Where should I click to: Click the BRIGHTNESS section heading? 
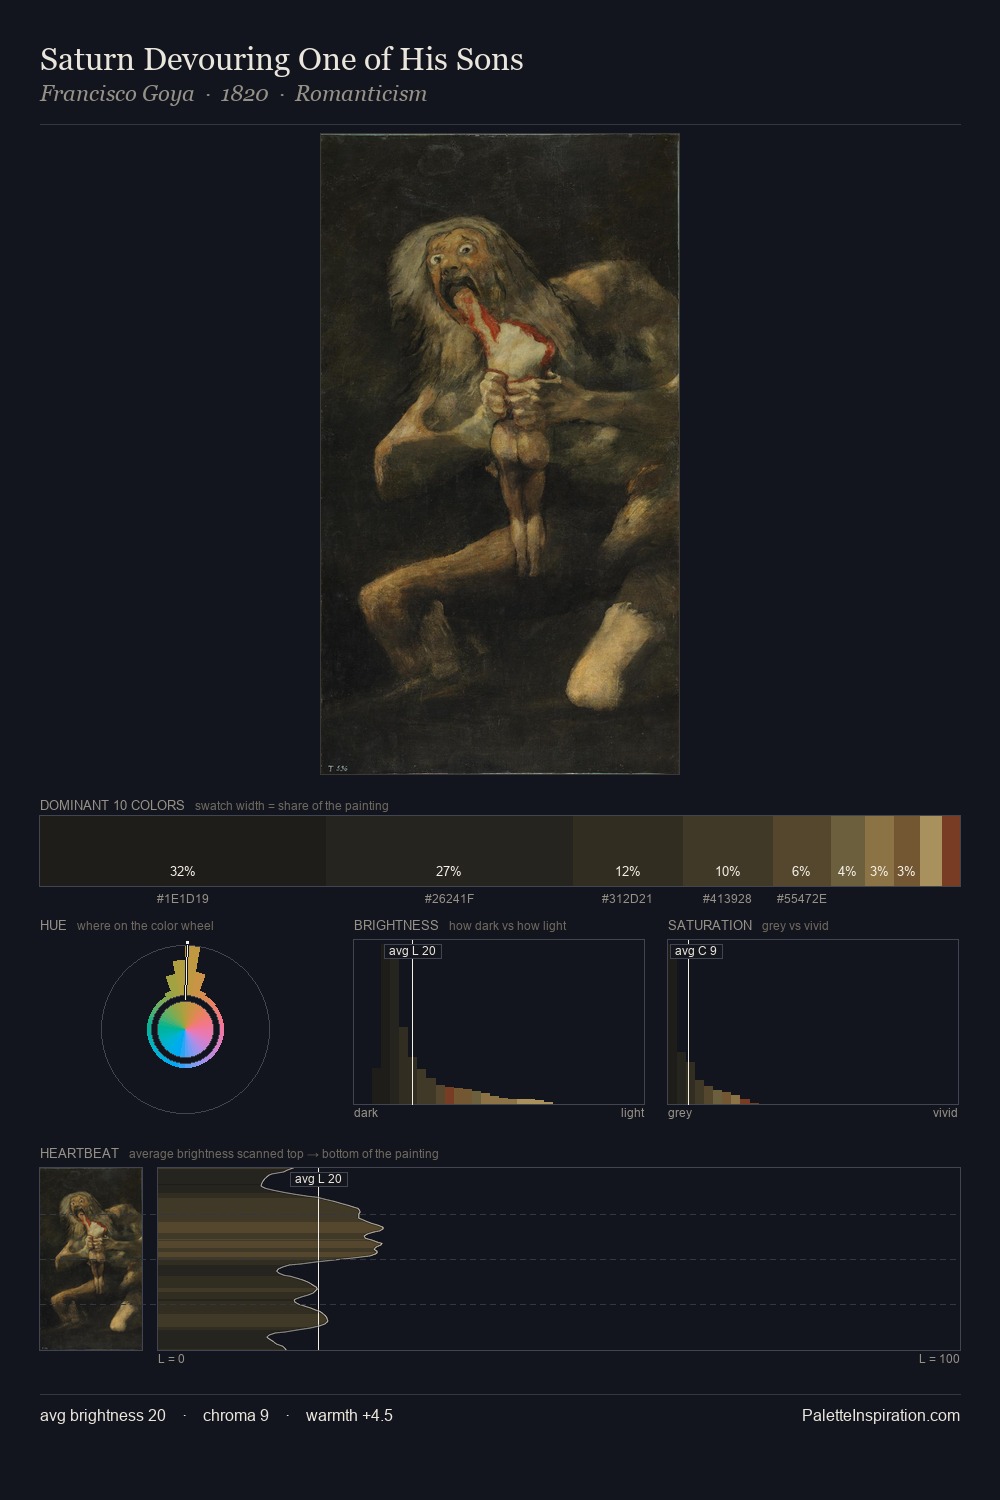[x=396, y=925]
